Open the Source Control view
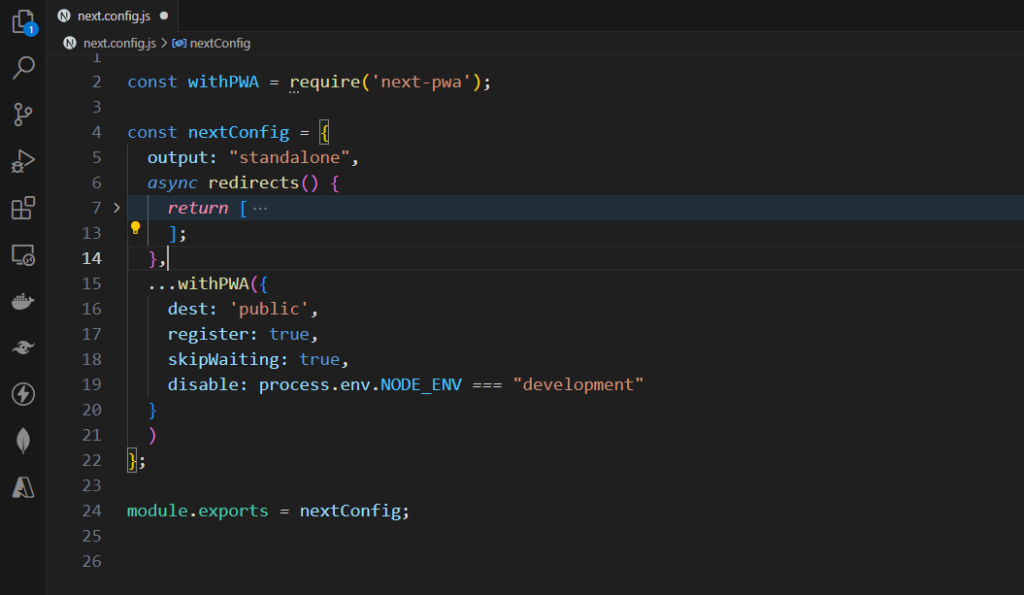Viewport: 1024px width, 595px height. [24, 114]
